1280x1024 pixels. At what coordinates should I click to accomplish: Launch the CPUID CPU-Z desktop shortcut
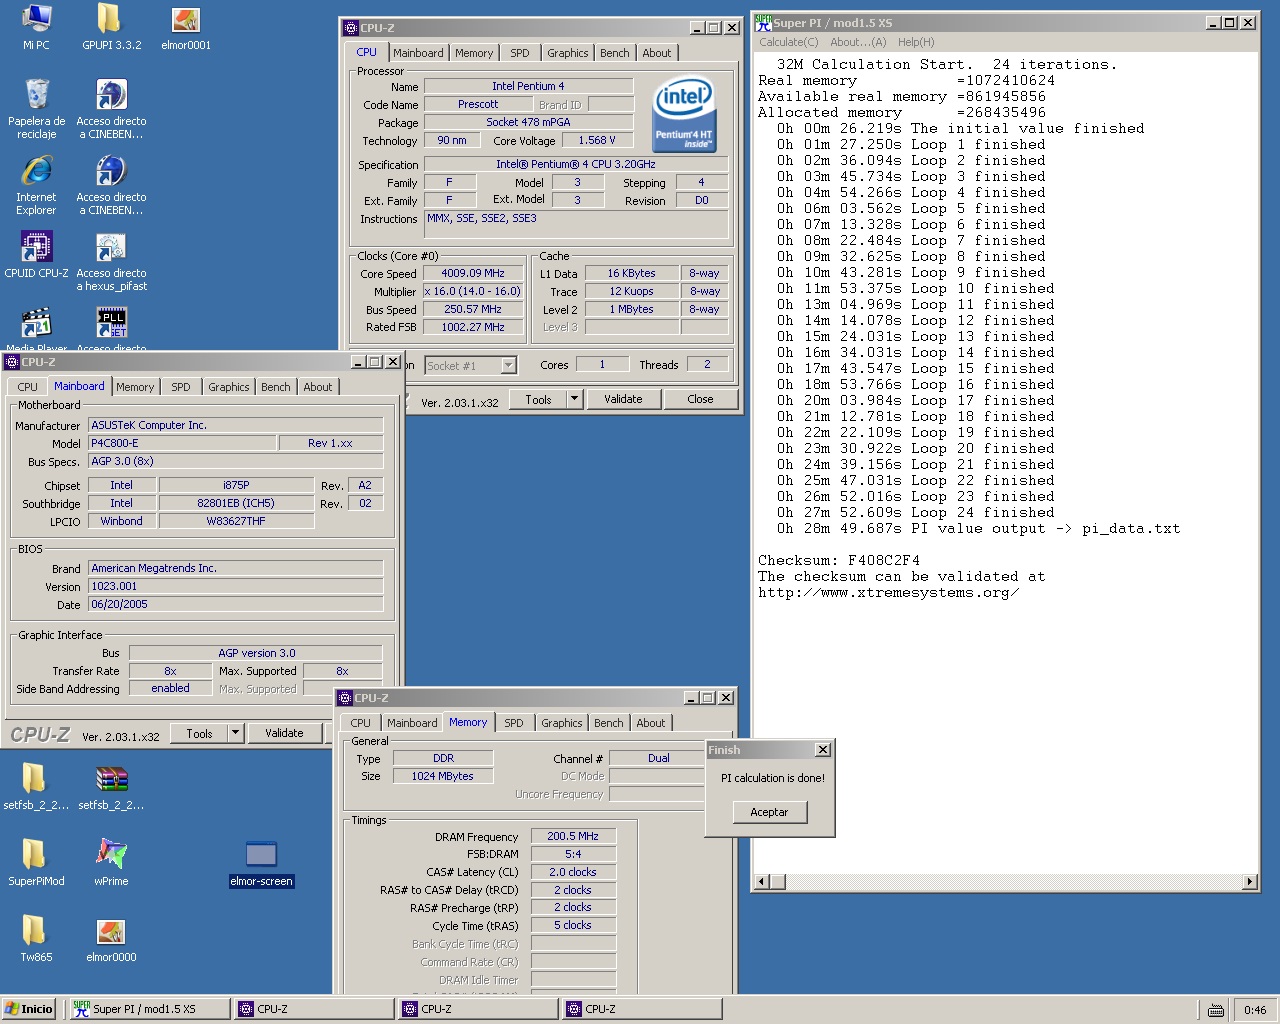click(x=36, y=254)
